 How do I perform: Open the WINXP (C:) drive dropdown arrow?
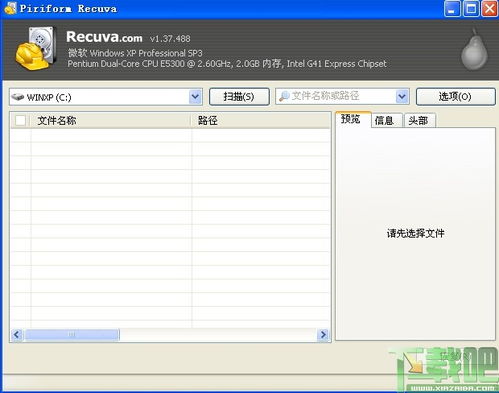point(195,97)
